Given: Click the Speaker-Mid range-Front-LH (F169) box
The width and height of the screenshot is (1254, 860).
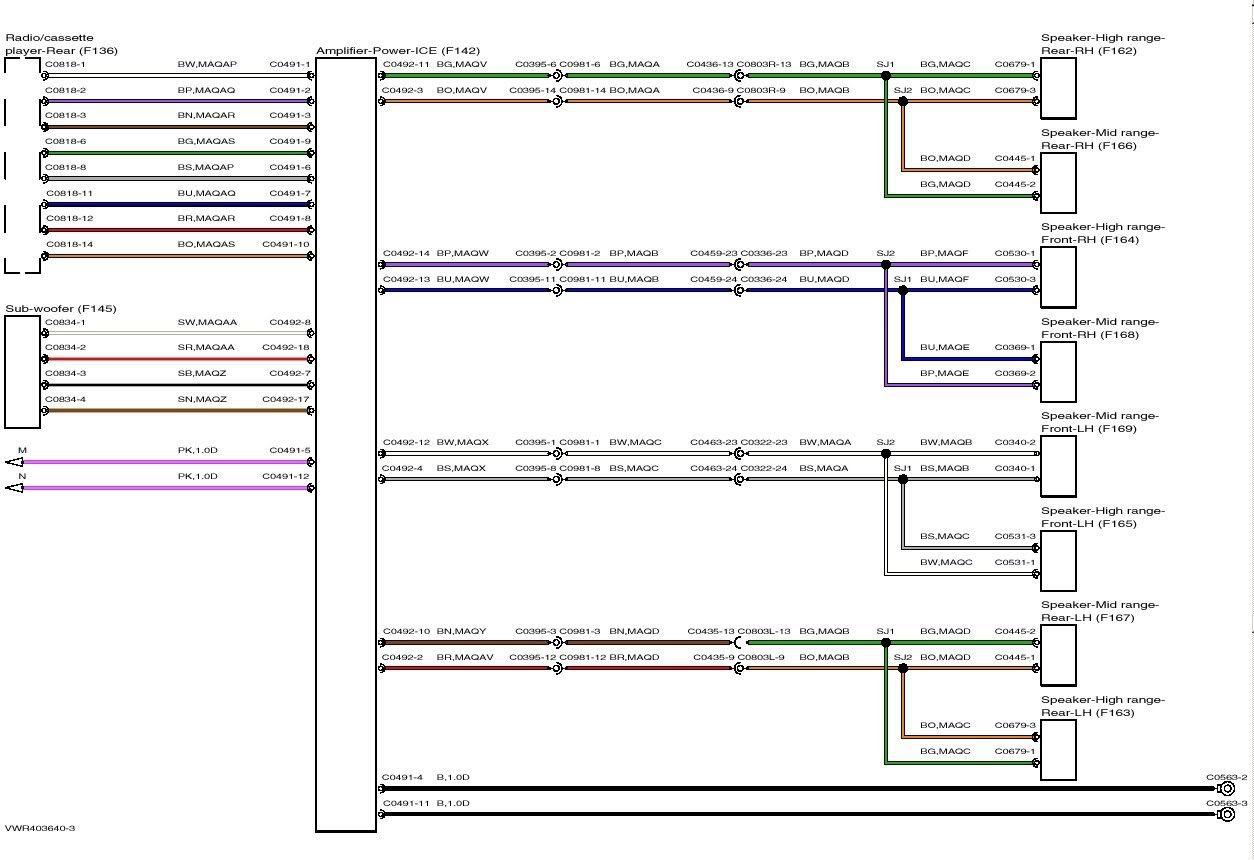Looking at the screenshot, I should pos(1058,467).
